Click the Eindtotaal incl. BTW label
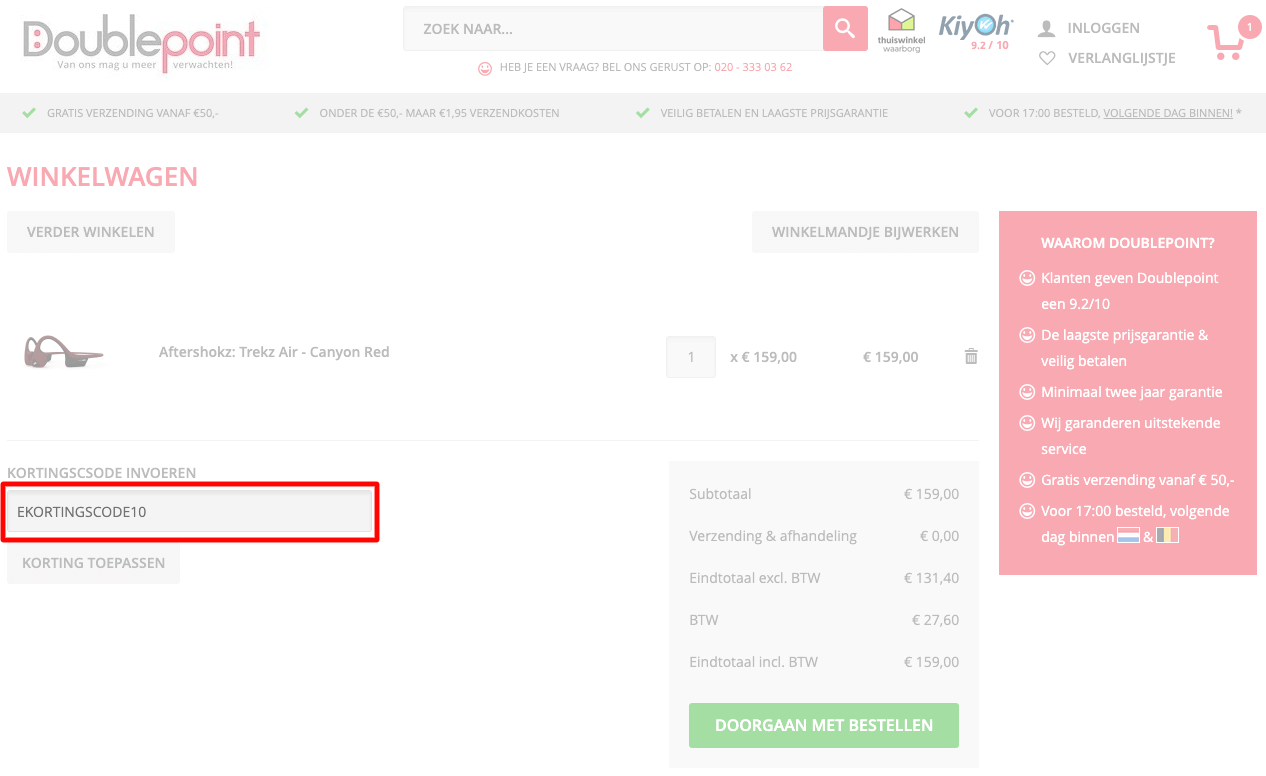This screenshot has width=1266, height=776. [753, 662]
